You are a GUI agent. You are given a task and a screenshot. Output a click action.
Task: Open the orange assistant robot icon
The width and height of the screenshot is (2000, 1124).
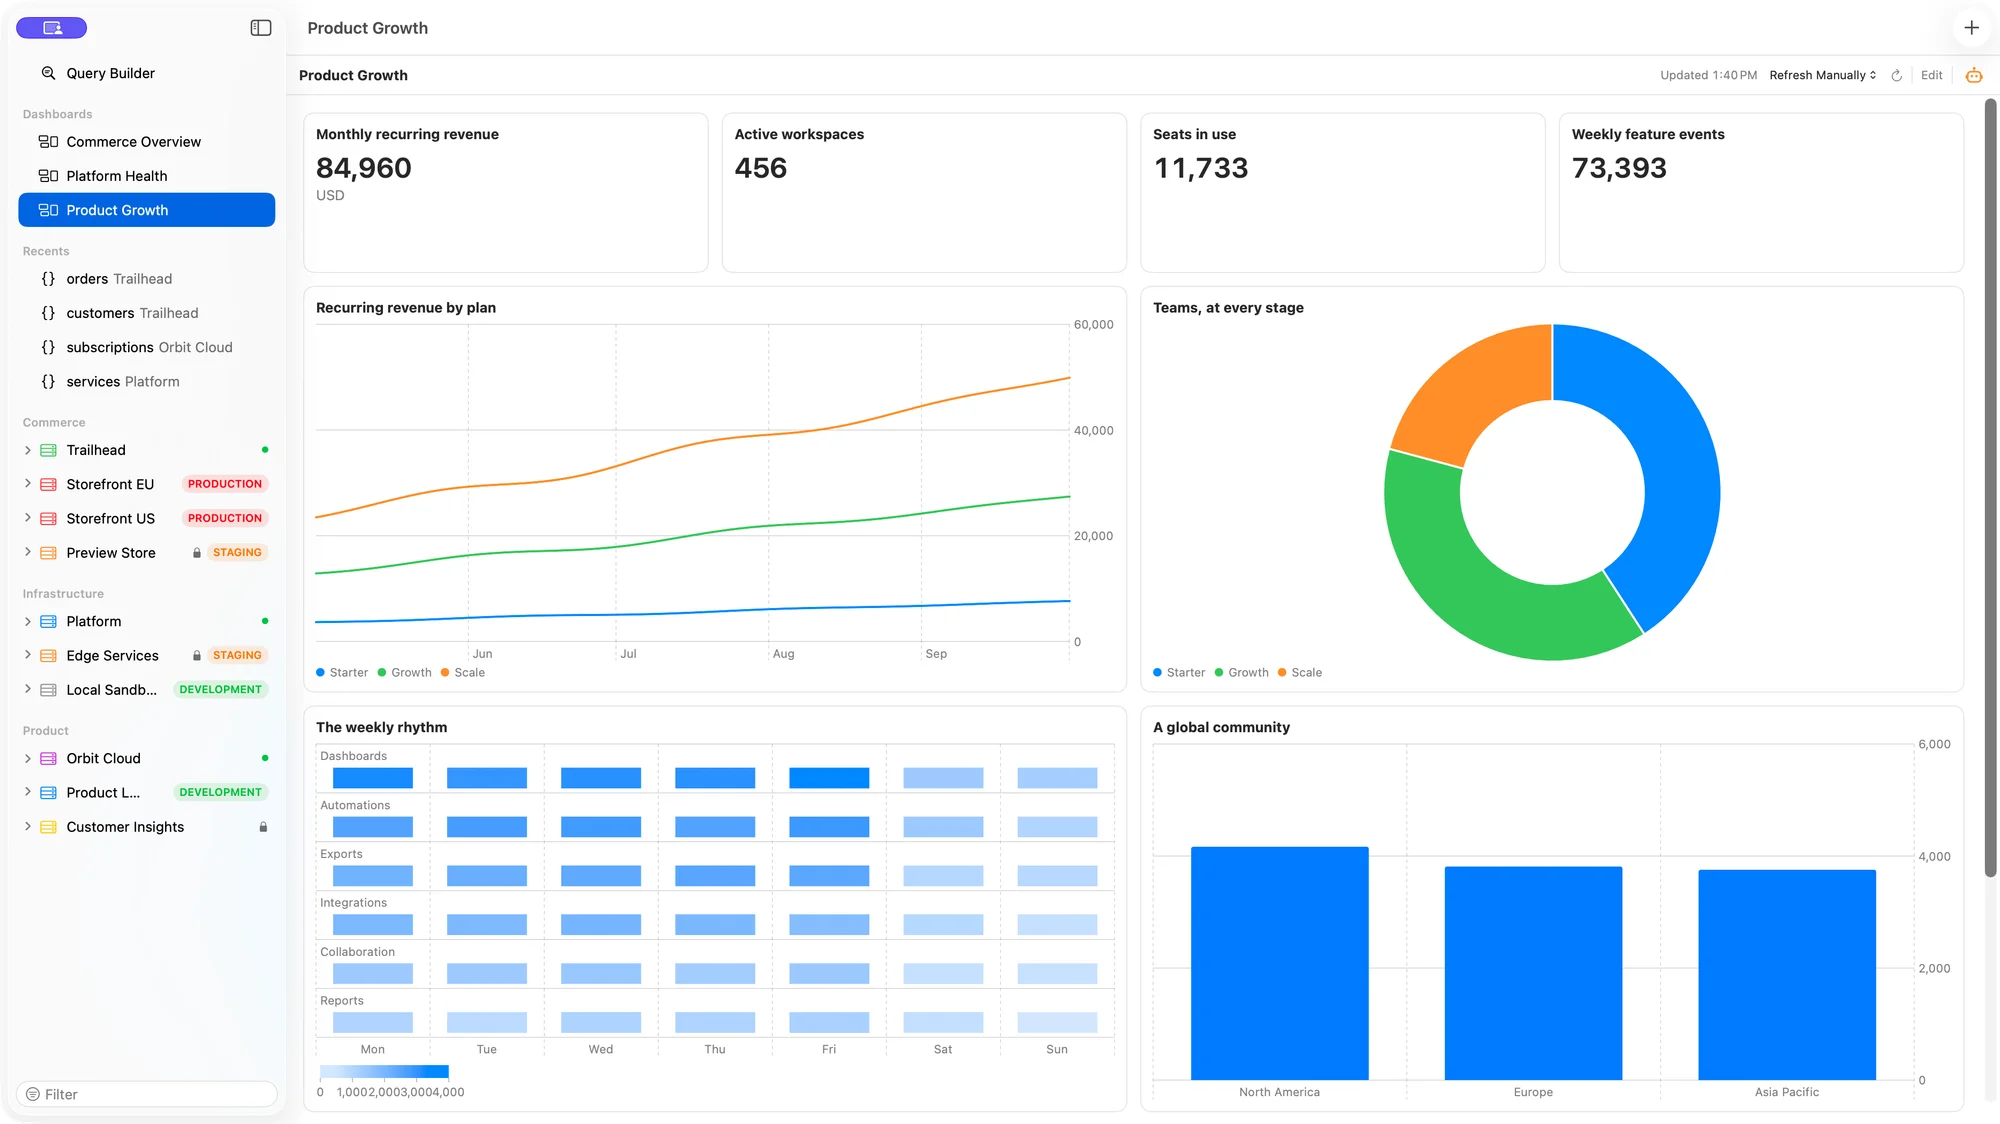1974,75
